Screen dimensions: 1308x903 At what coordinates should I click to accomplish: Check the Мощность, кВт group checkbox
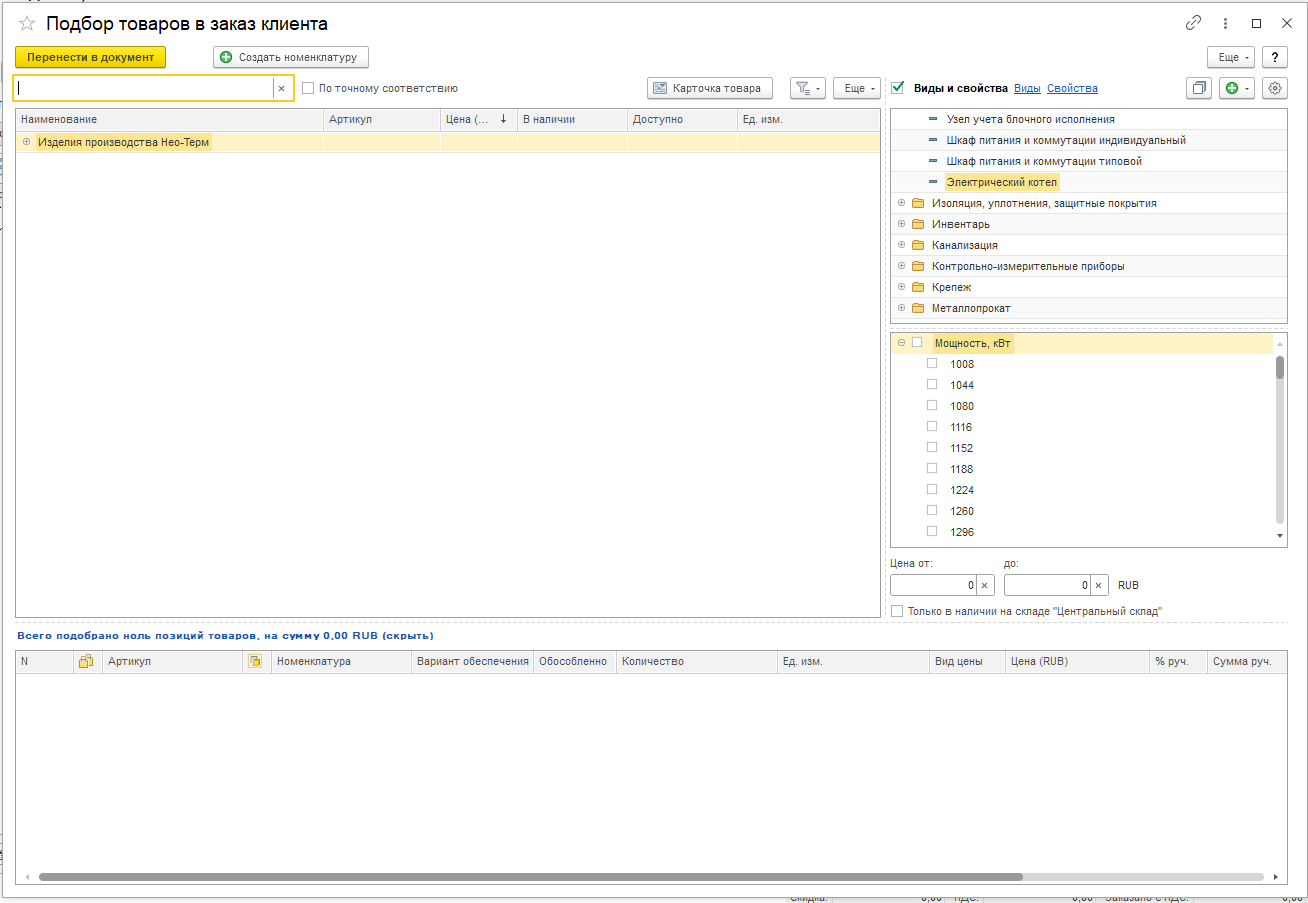(x=917, y=342)
